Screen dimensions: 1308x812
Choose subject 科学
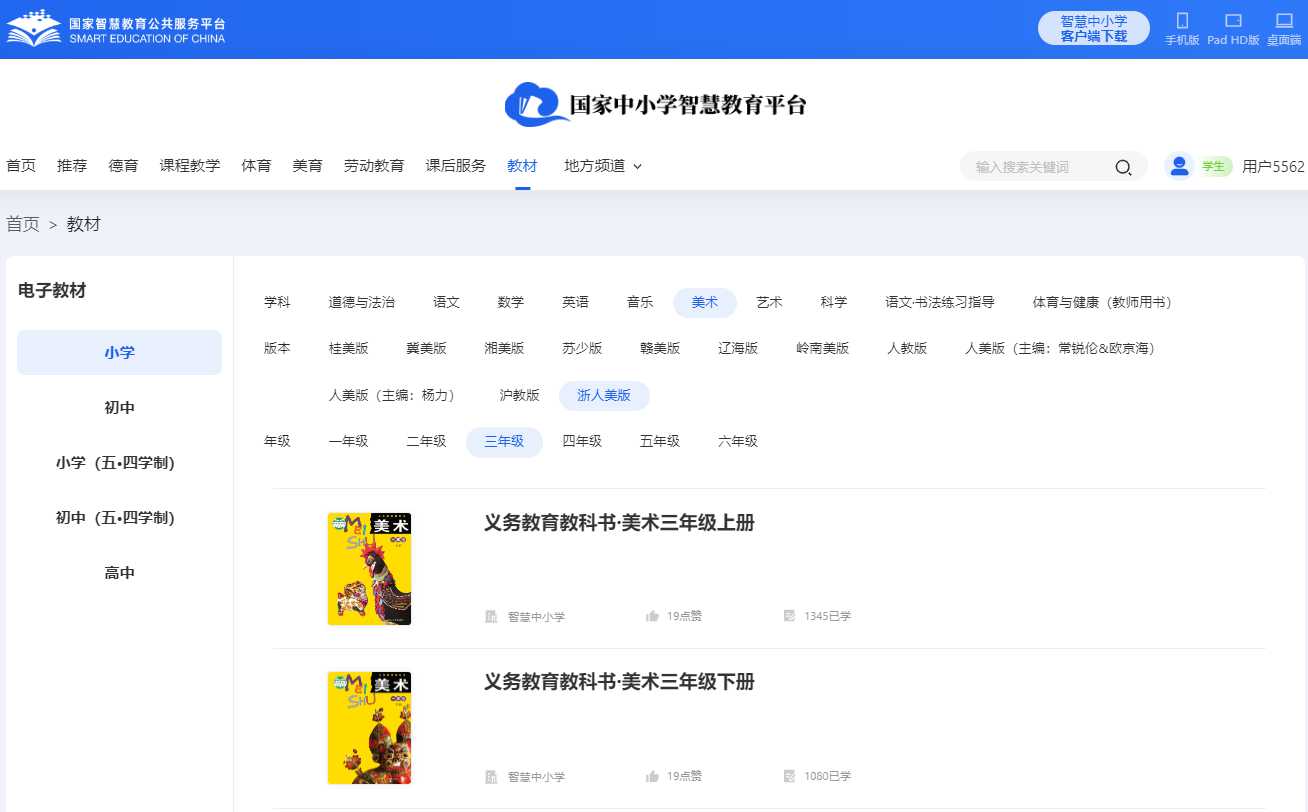pyautogui.click(x=833, y=302)
